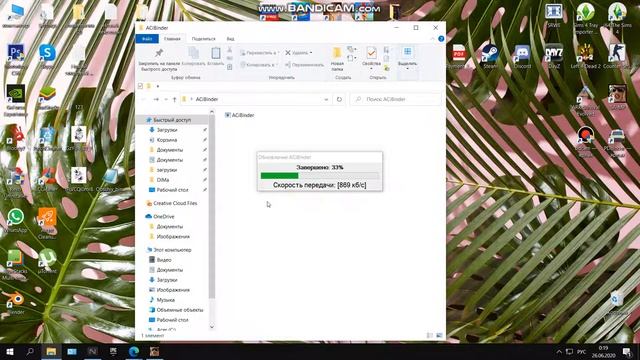Select Quick access in sidebar
640x360 pixels.
pos(172,120)
